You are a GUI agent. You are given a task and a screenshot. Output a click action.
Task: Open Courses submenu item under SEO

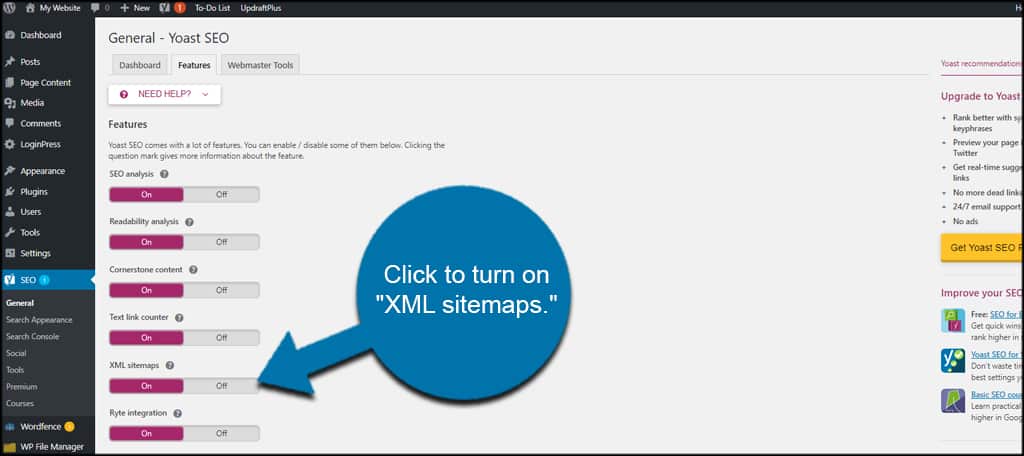[x=20, y=403]
